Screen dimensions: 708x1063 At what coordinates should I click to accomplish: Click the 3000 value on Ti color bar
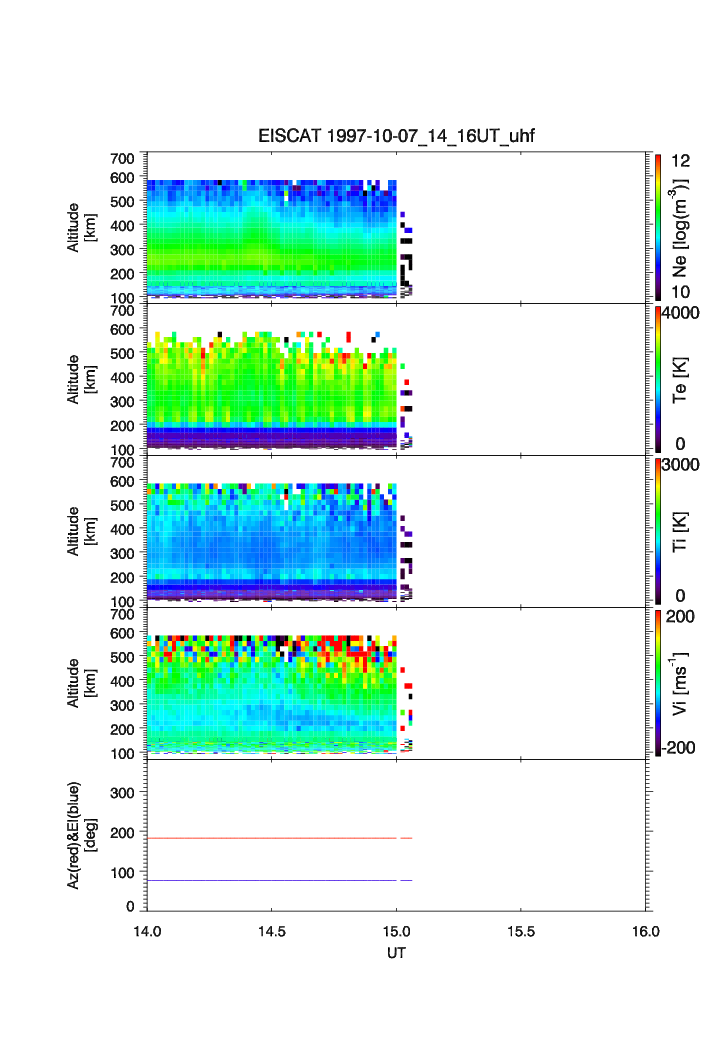point(680,464)
